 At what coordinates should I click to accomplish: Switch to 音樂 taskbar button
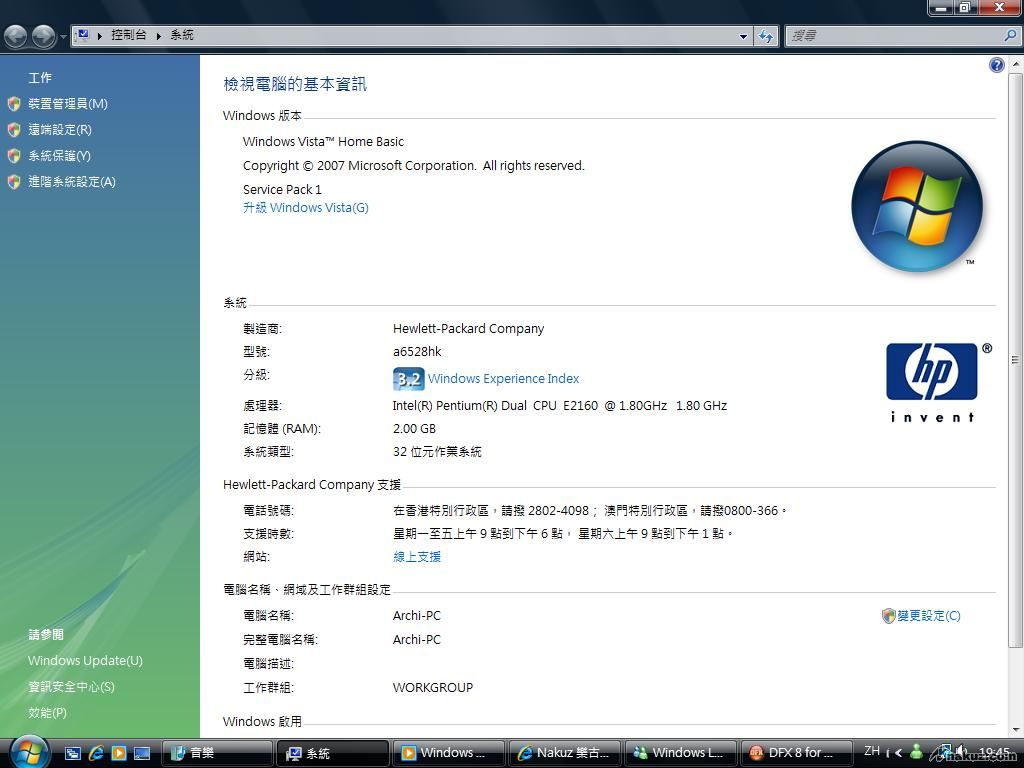pos(217,753)
